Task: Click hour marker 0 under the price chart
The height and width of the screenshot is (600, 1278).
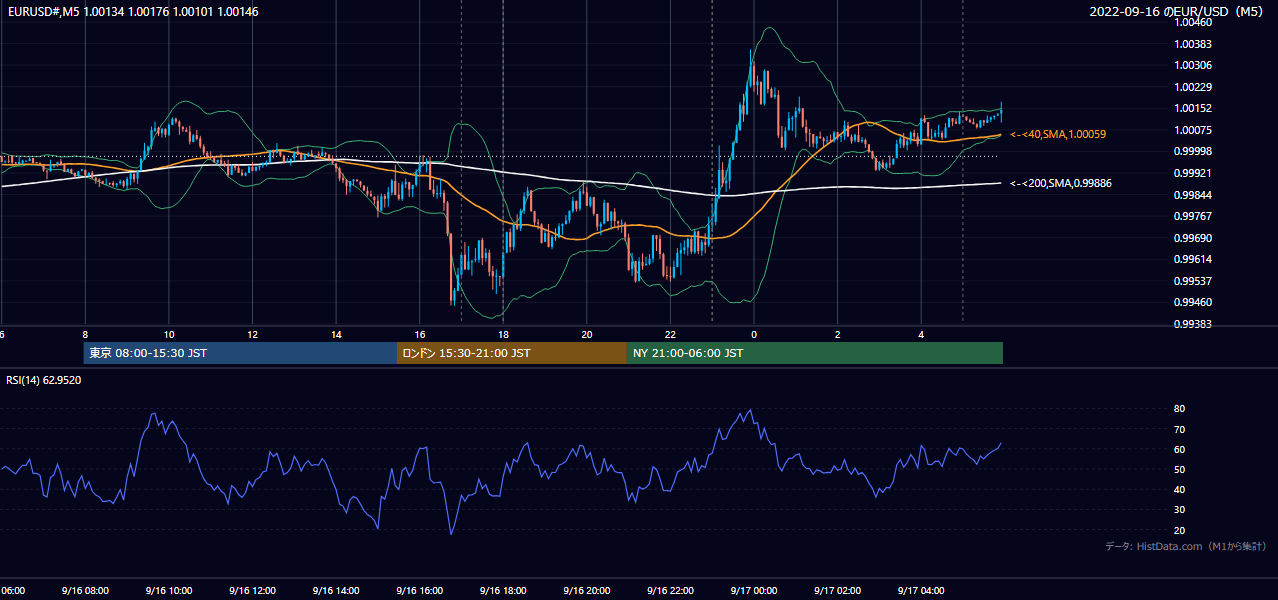Action: coord(754,335)
